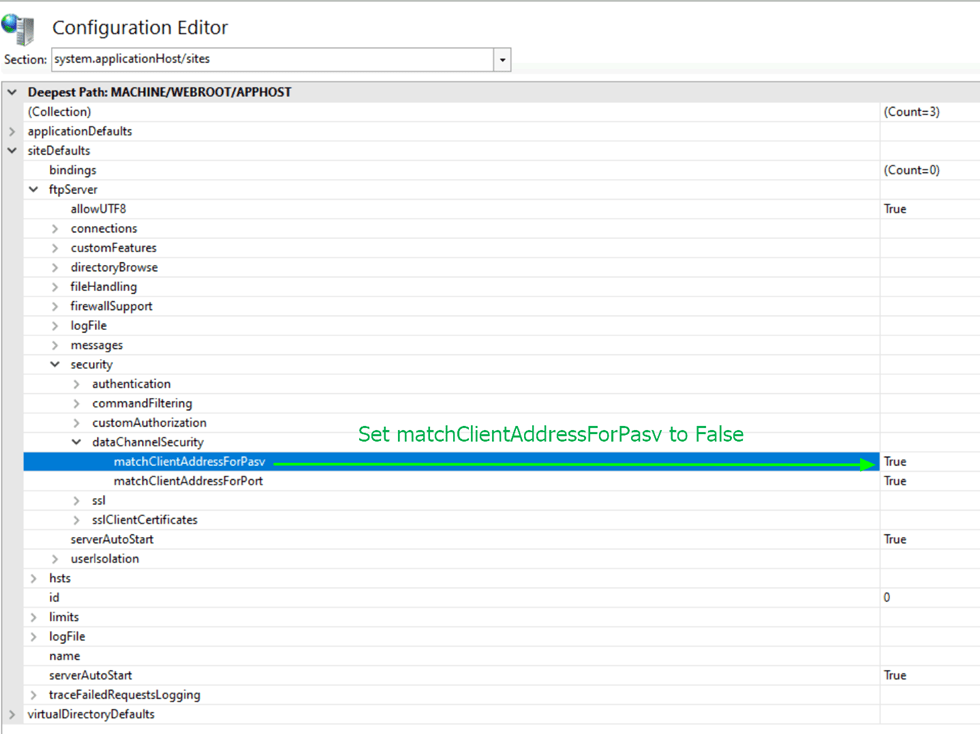Expand the commandFiltering node

76,403
